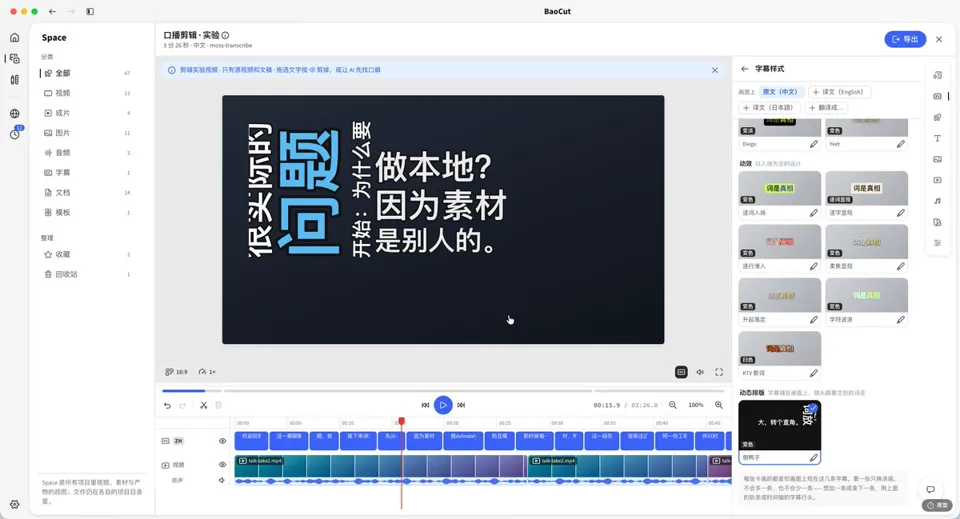Open the subtitle tool in right toolbar
The width and height of the screenshot is (960, 519).
937,96
